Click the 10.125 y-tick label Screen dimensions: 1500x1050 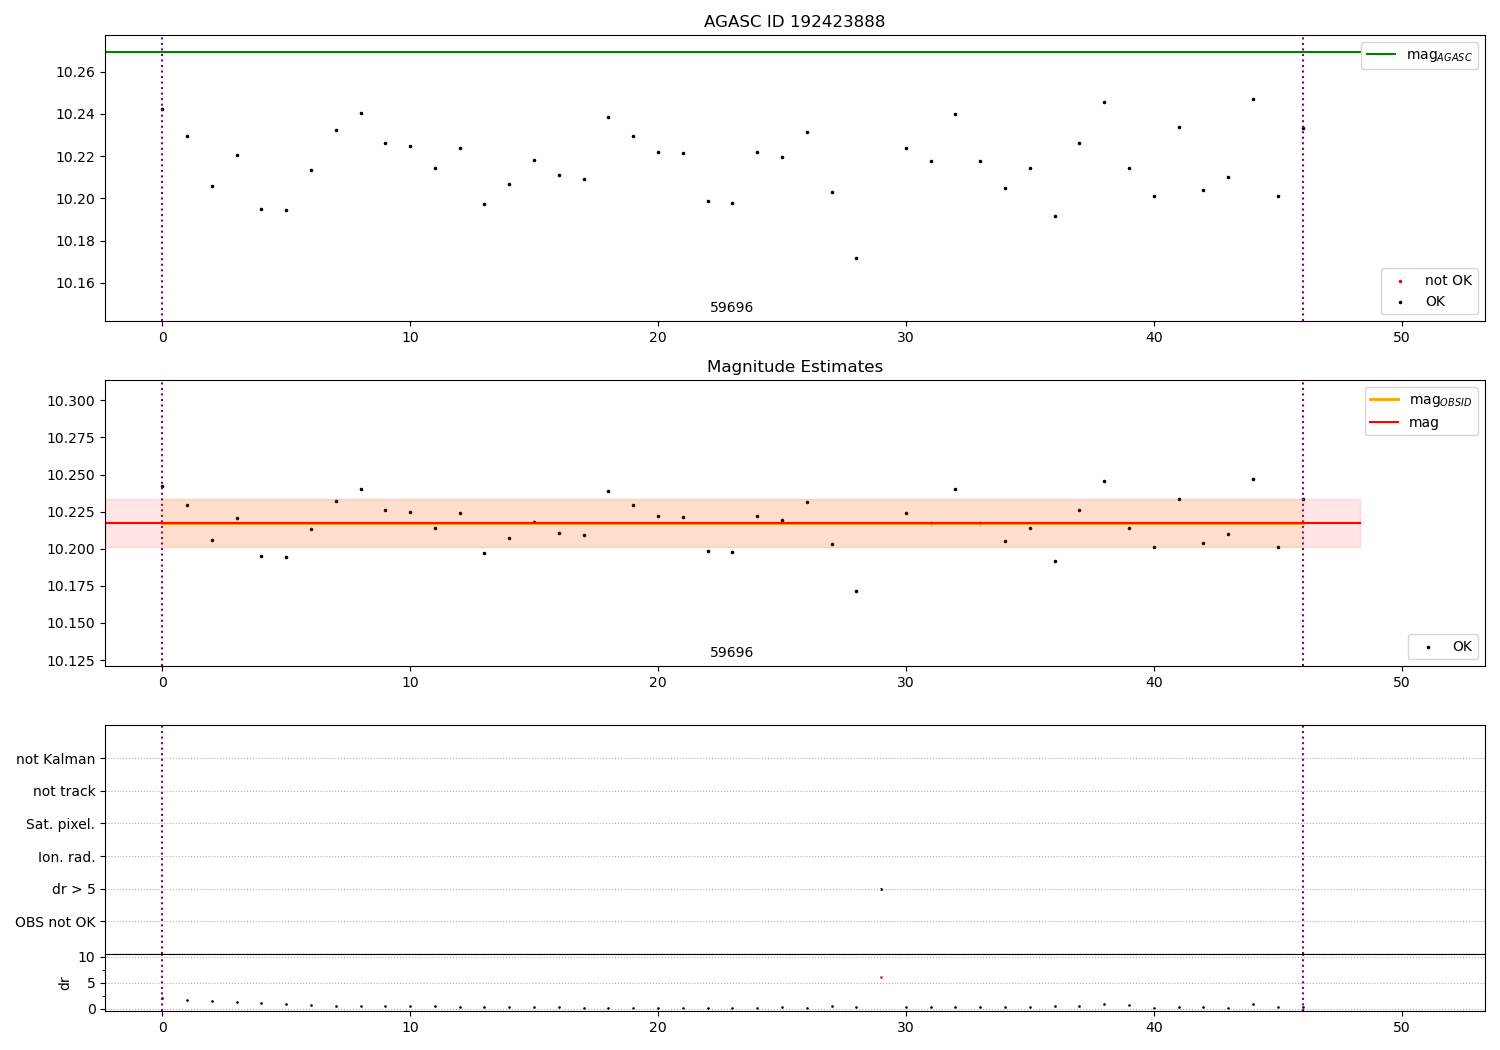[71, 661]
